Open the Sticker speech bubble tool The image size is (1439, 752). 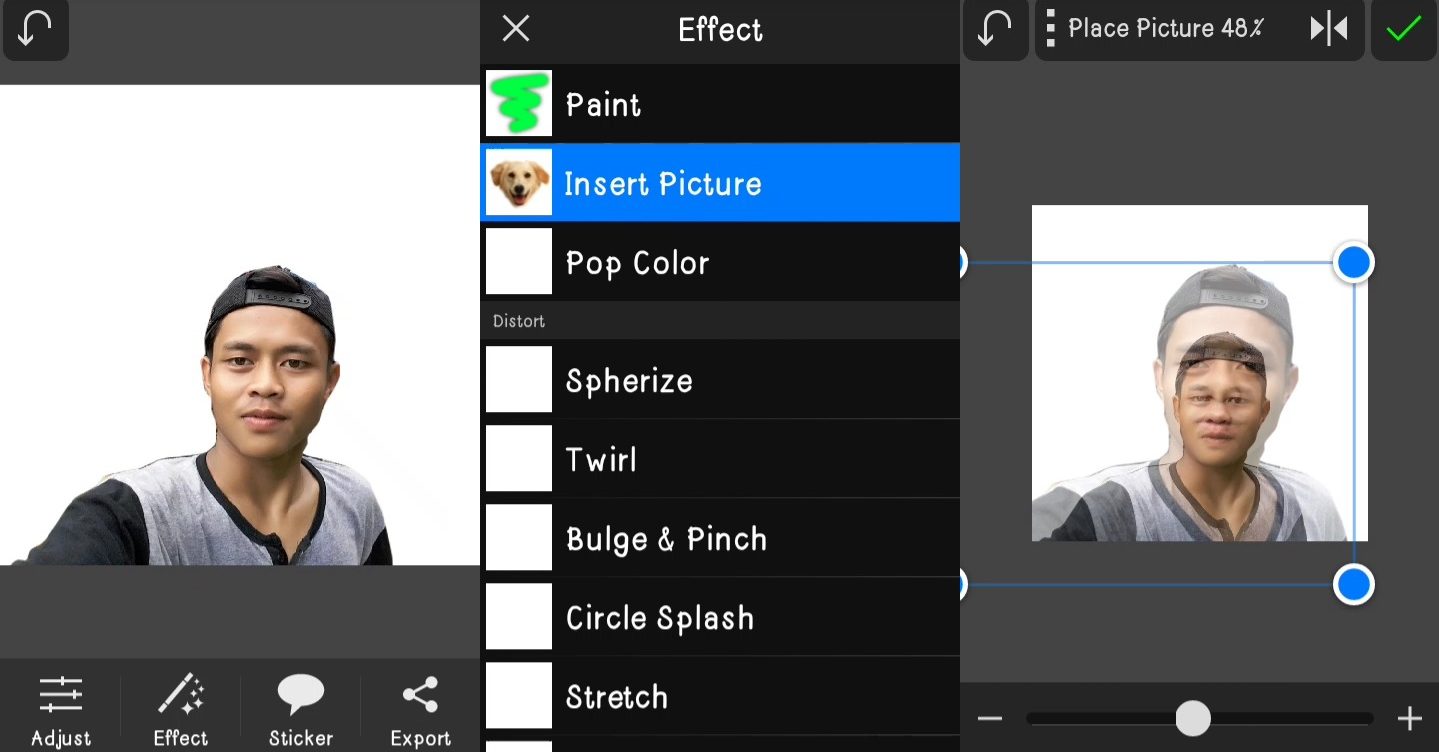click(x=300, y=710)
